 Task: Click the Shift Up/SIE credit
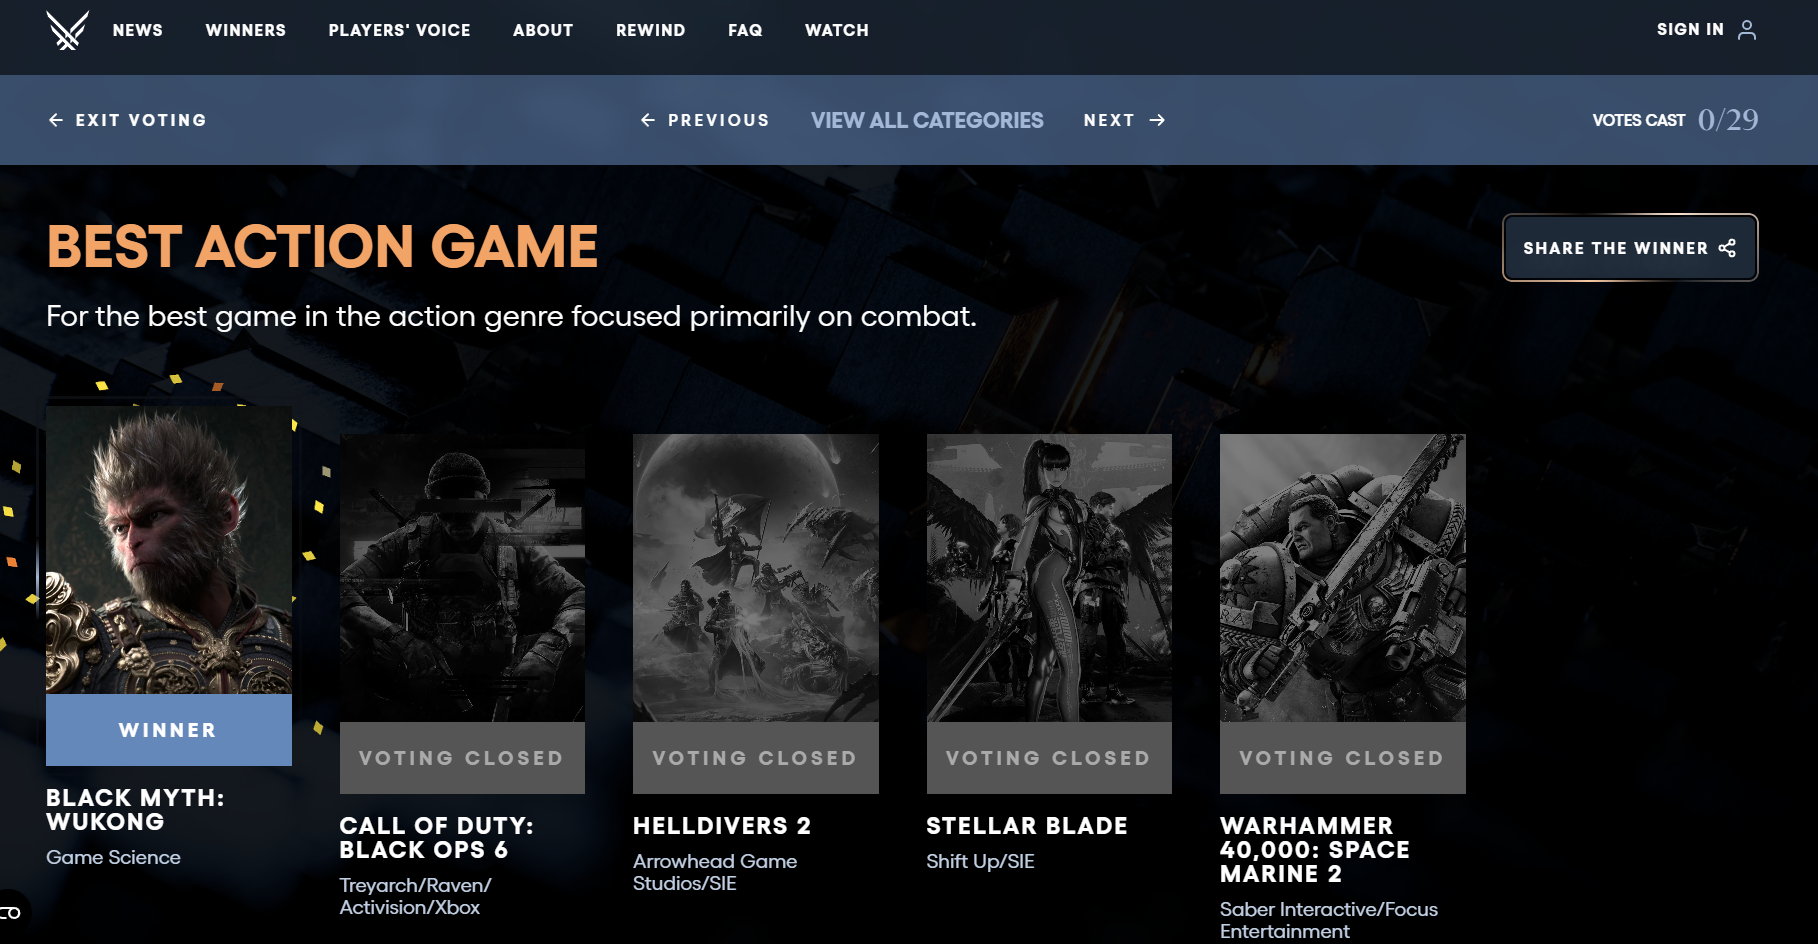tap(980, 861)
